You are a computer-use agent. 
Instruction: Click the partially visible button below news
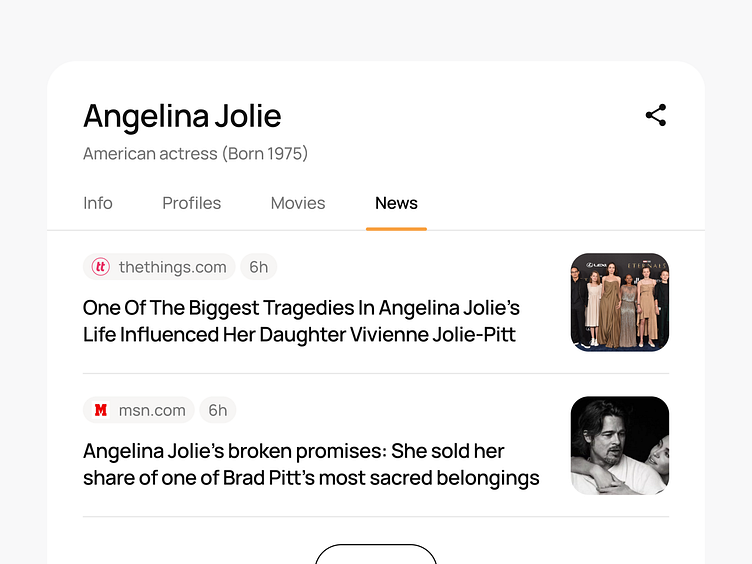376,554
